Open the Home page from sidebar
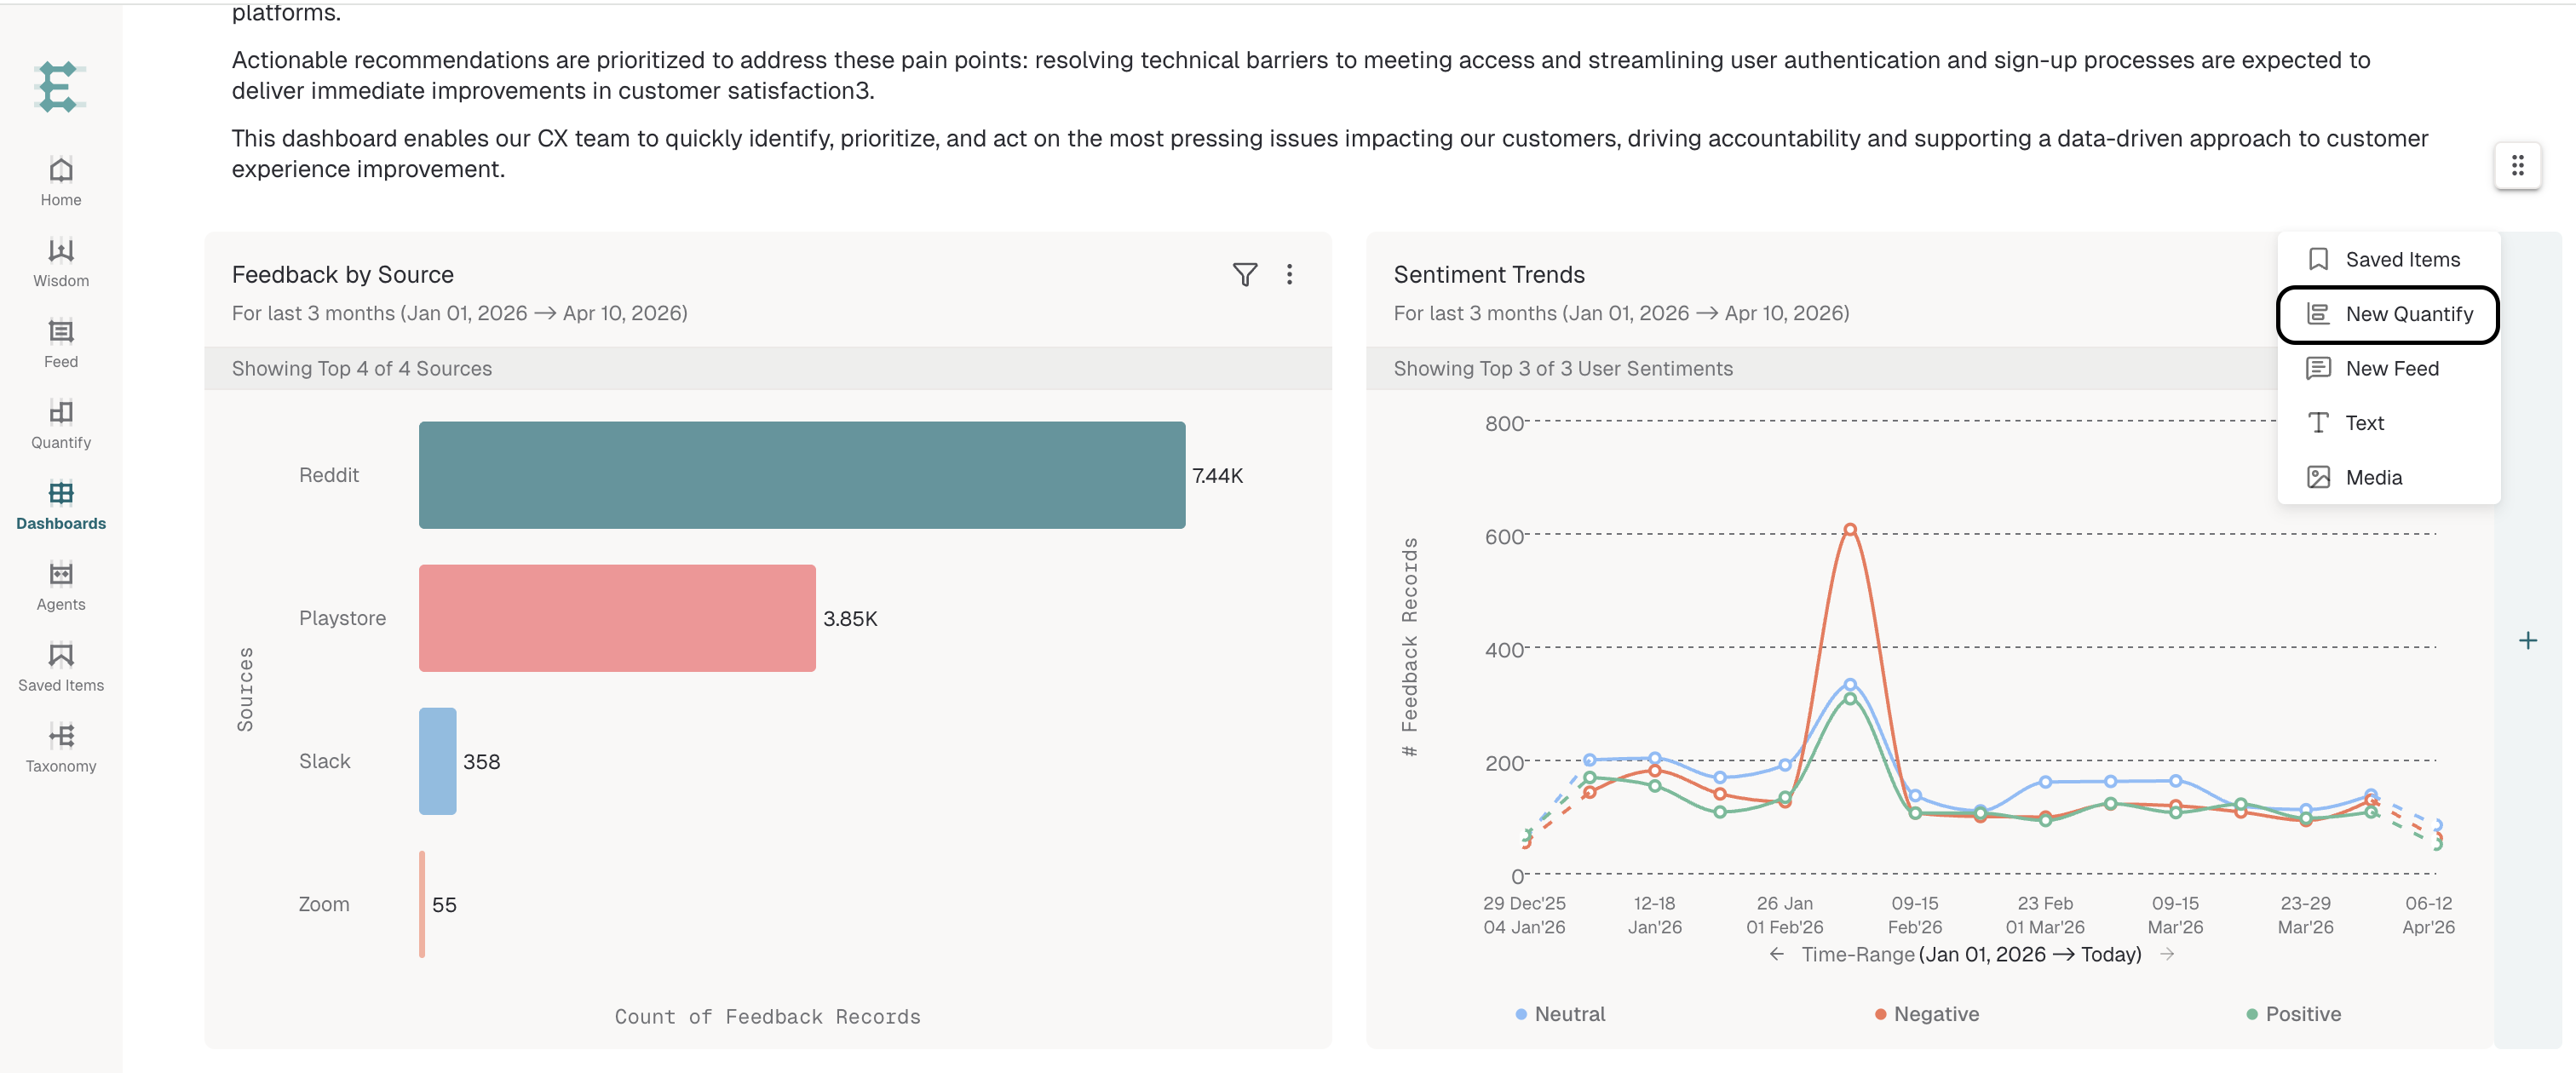2576x1073 pixels. point(61,181)
